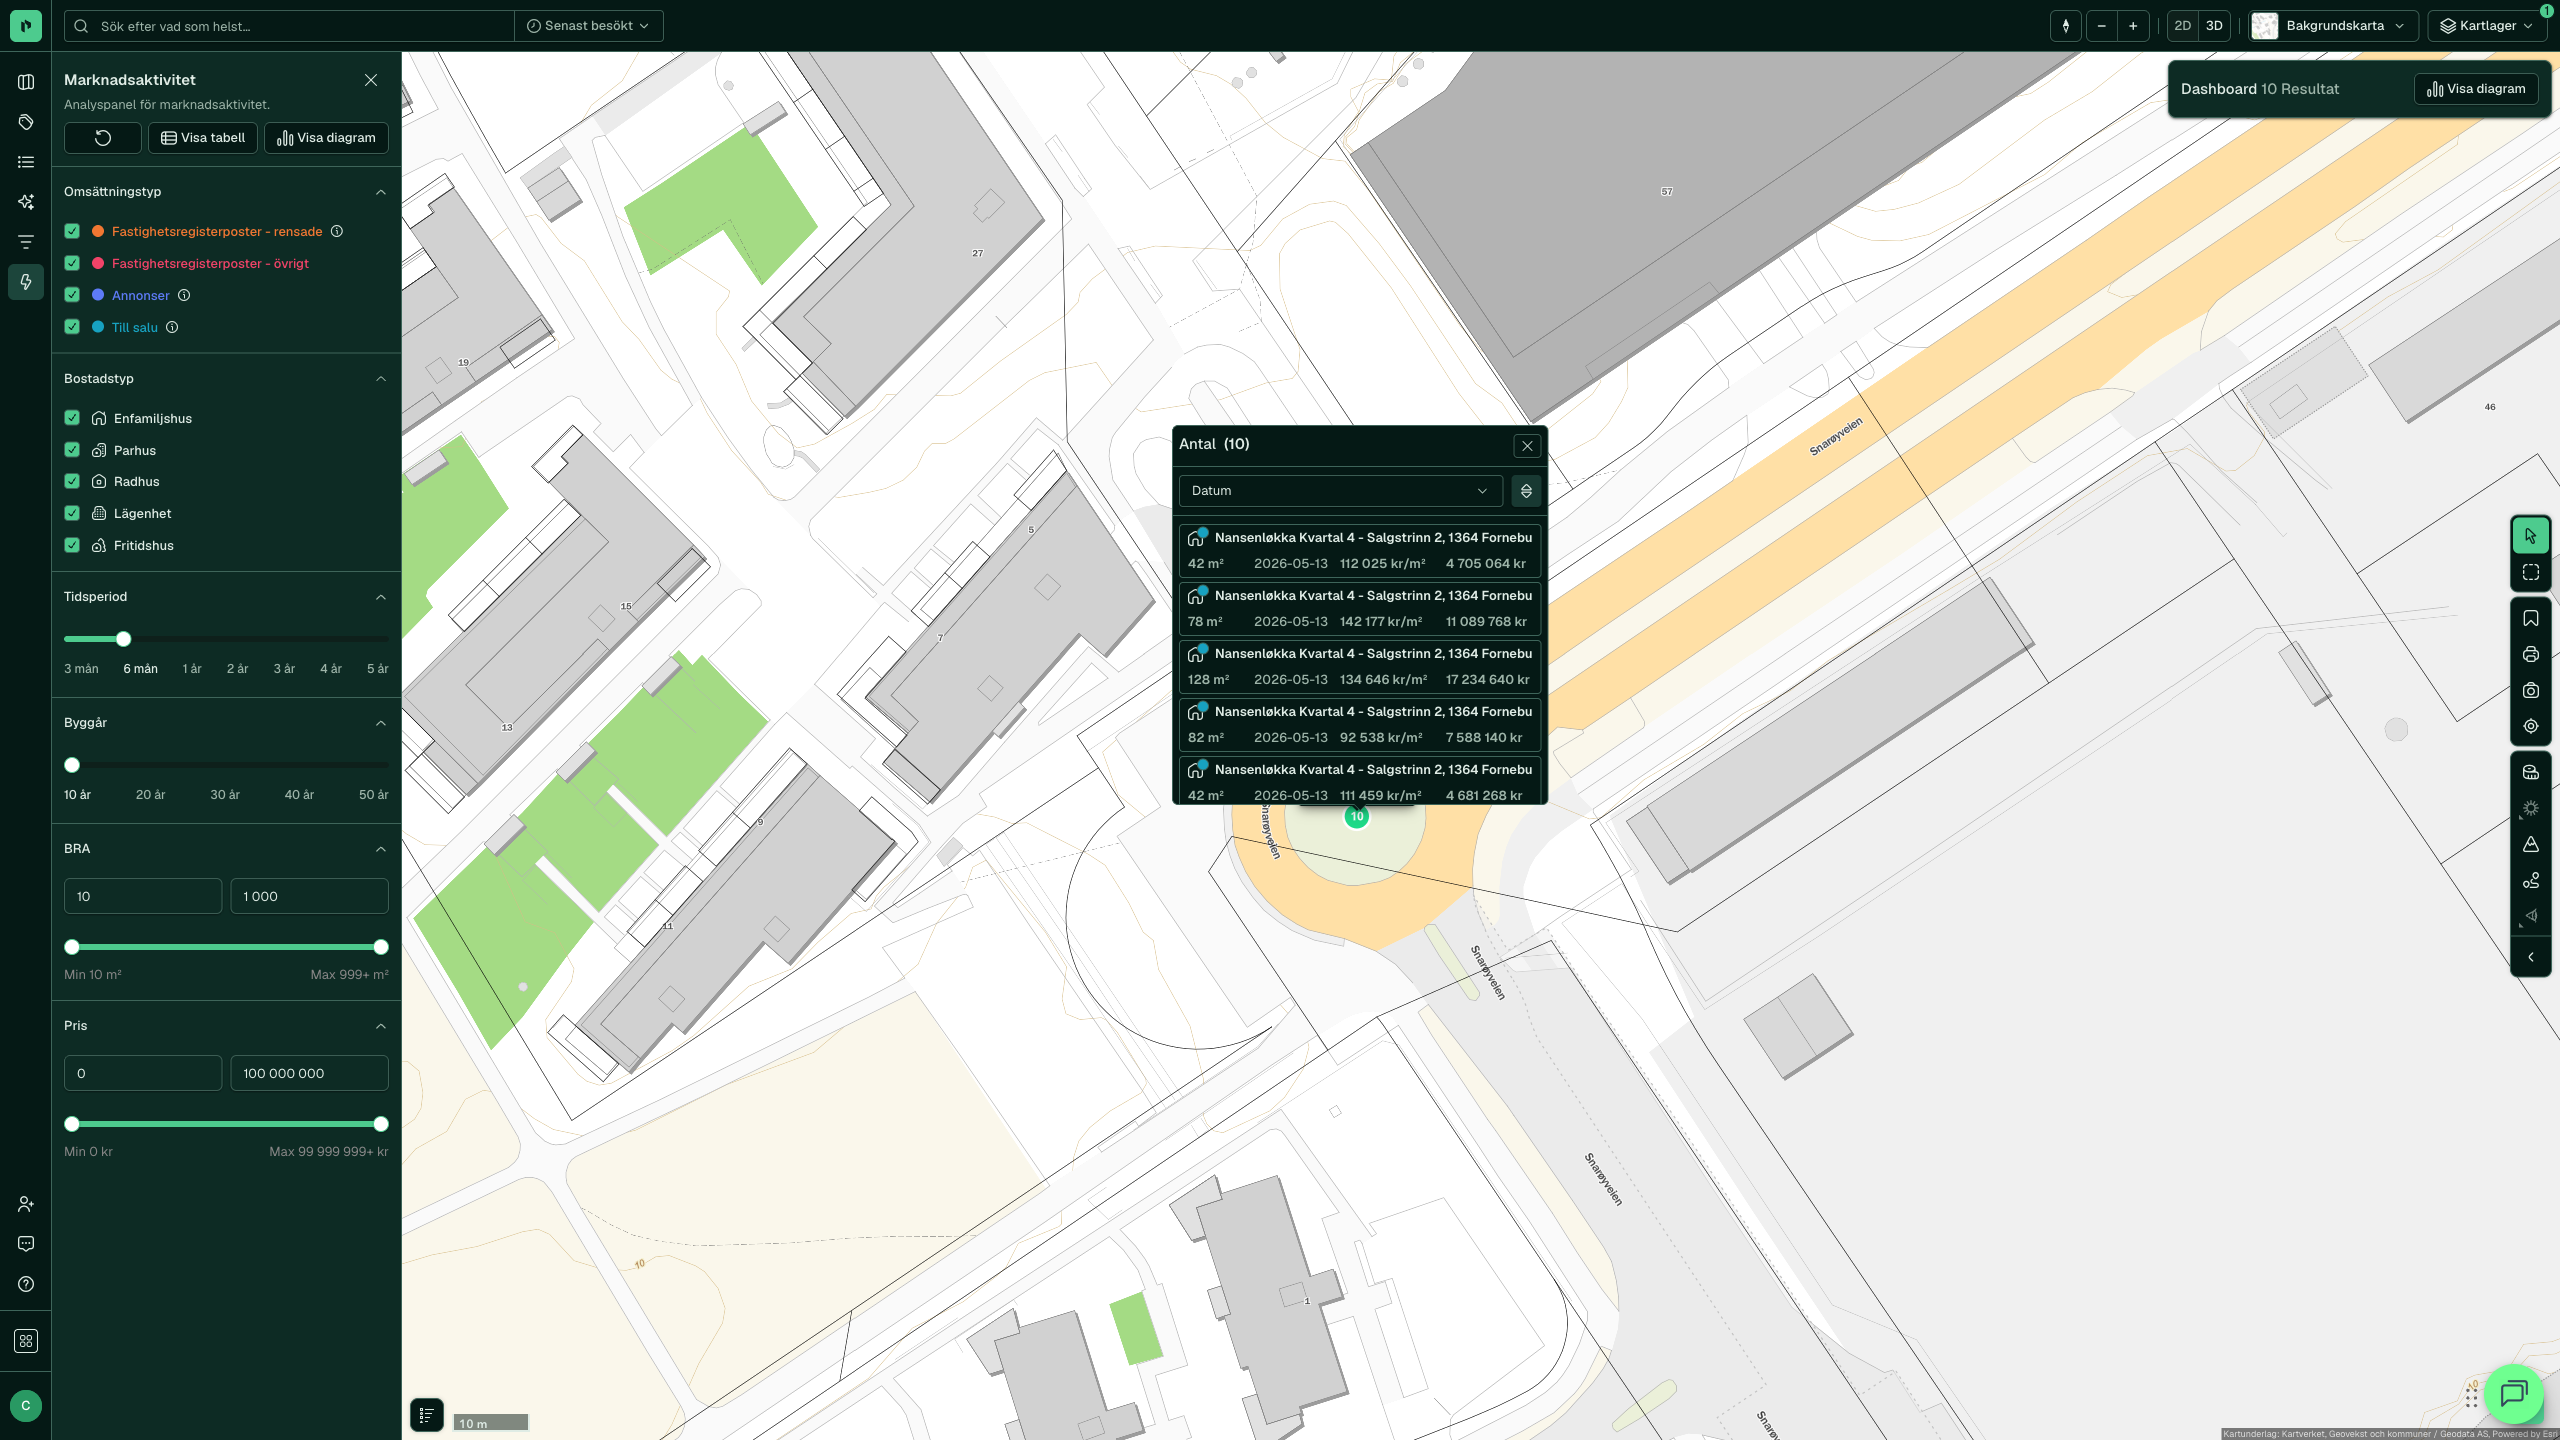Click the printer icon in right toolbar
This screenshot has height=1440, width=2560.
tap(2530, 654)
